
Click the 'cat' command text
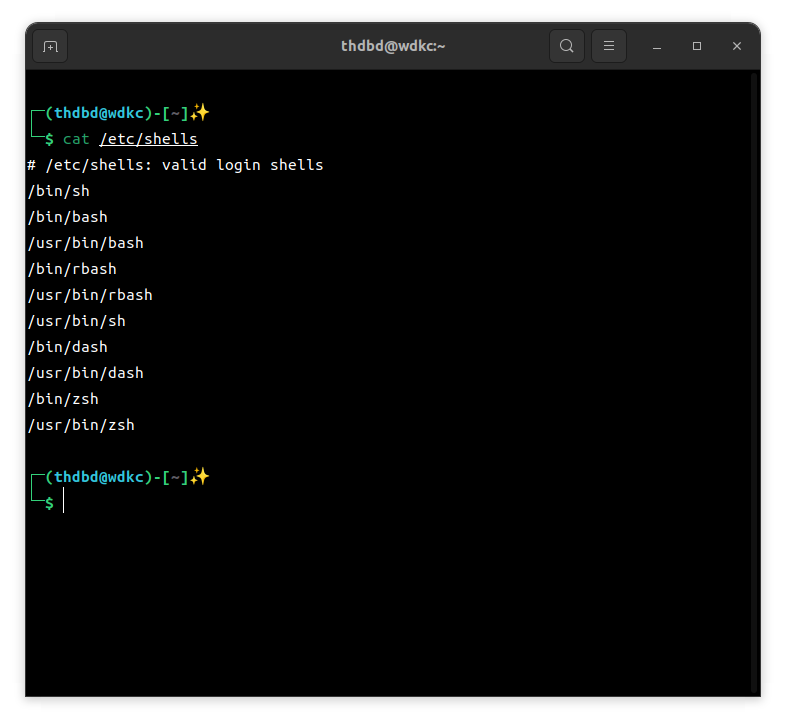coord(76,139)
